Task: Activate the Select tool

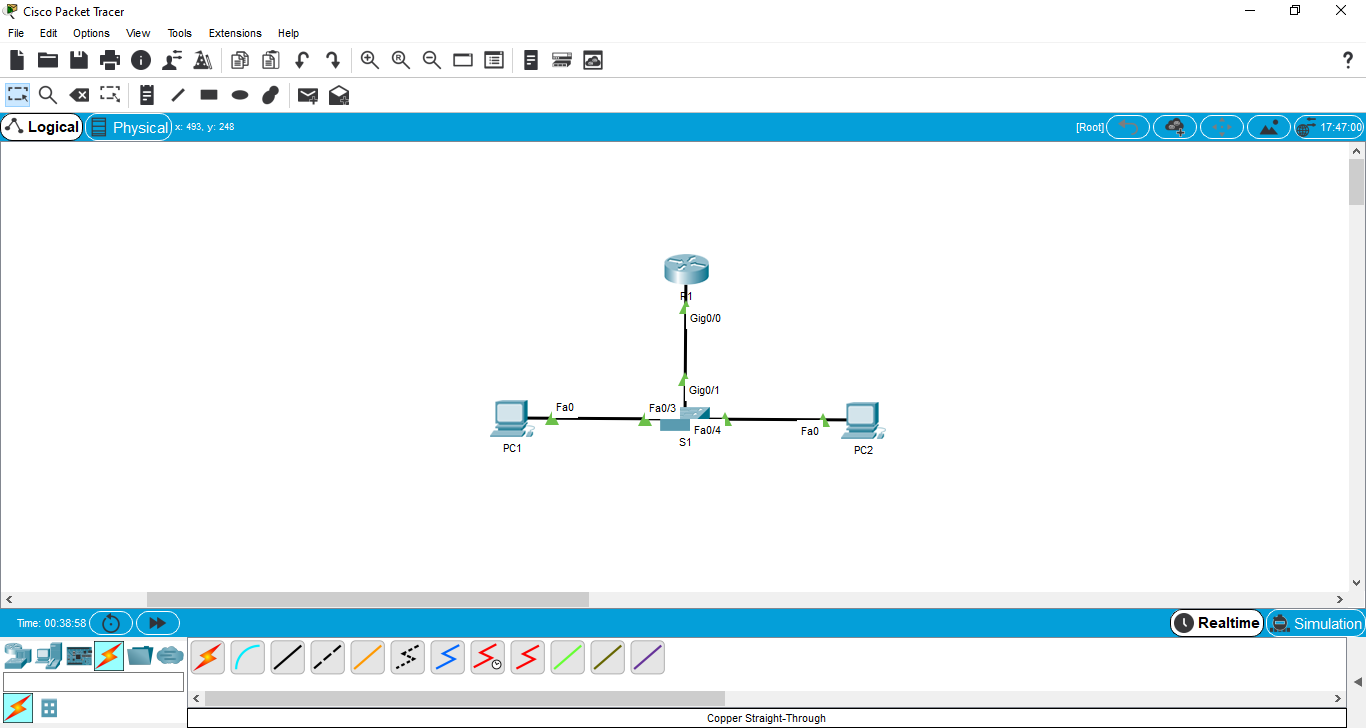Action: point(17,95)
